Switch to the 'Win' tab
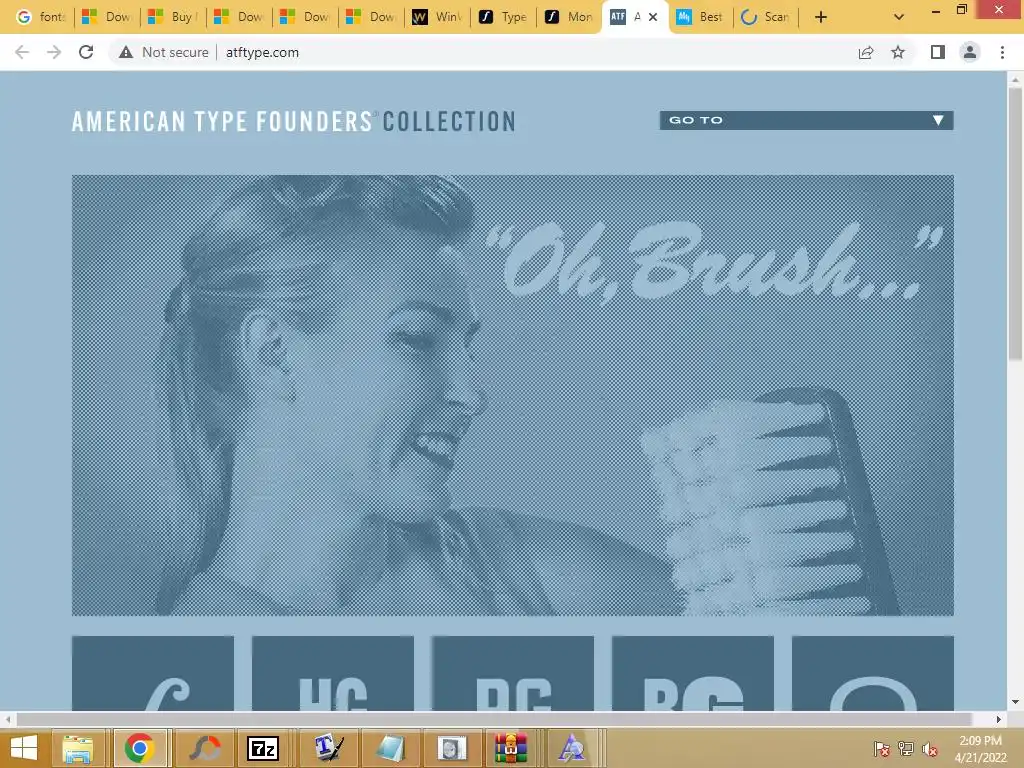The image size is (1024, 768). 438,17
